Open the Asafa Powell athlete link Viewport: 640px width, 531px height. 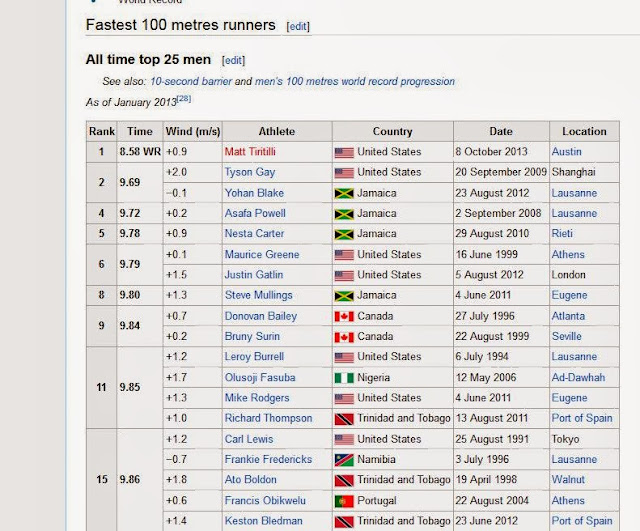[x=255, y=213]
